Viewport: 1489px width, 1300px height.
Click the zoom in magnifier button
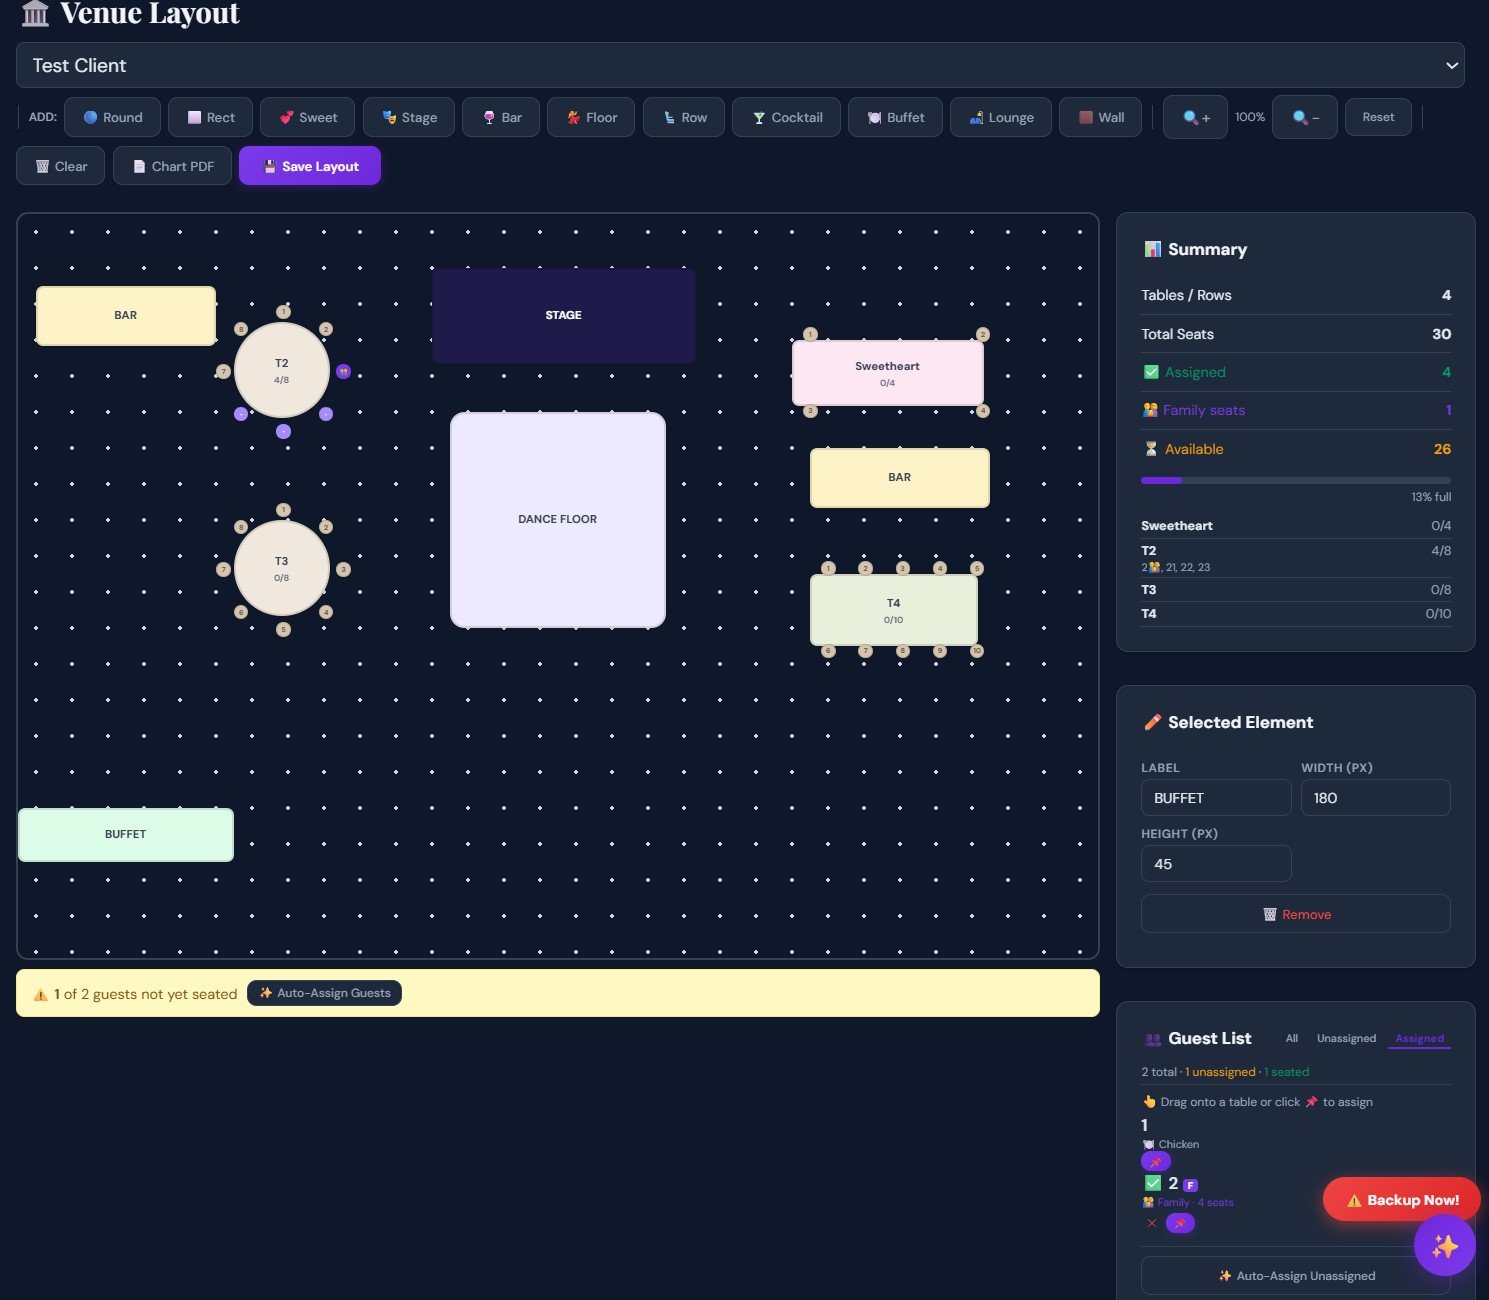click(1195, 117)
